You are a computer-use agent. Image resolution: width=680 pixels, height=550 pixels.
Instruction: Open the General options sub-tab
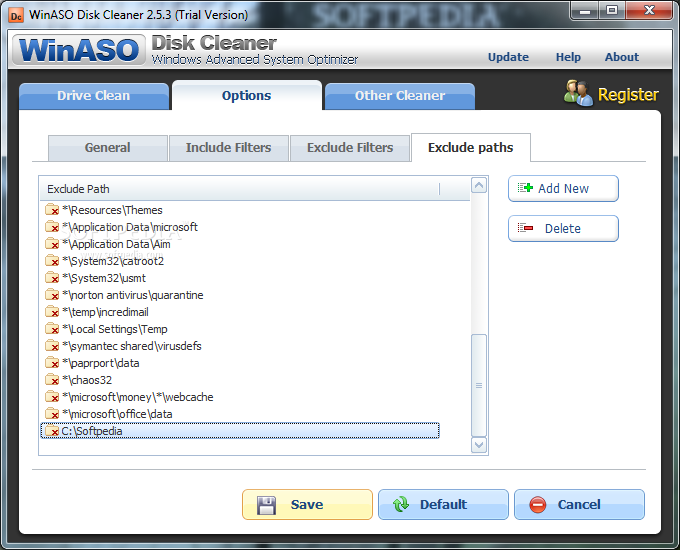tap(108, 148)
